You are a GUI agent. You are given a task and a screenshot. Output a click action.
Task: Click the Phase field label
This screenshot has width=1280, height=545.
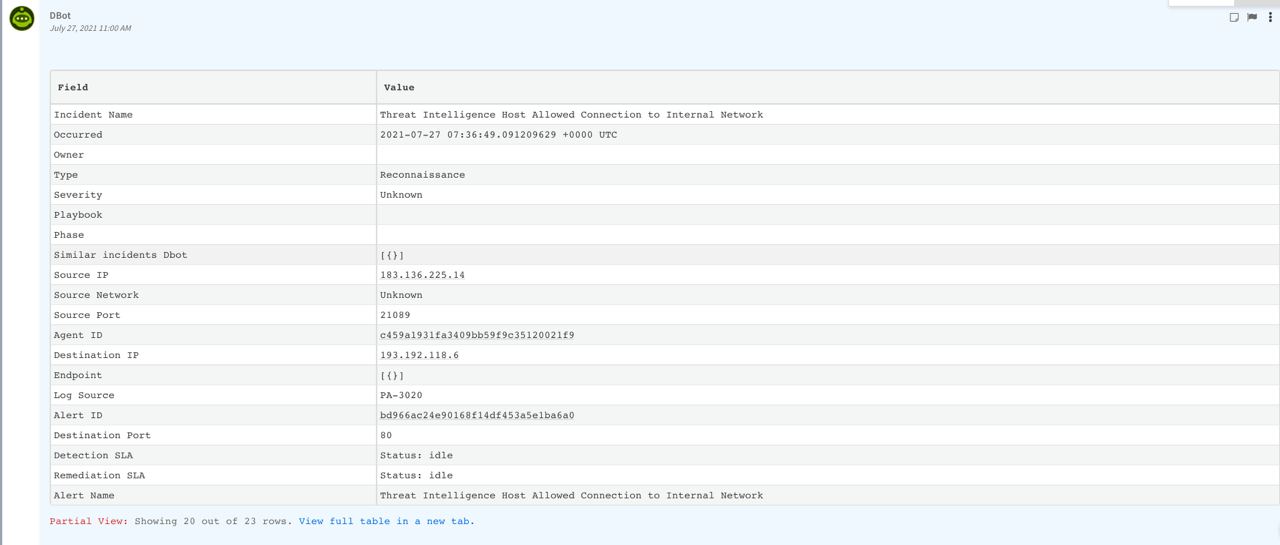[69, 235]
